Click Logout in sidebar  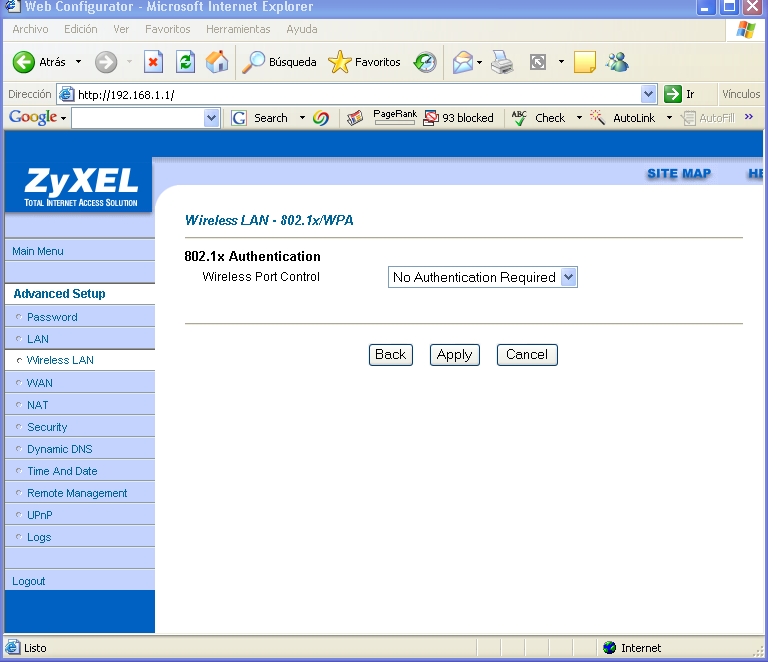tap(28, 581)
